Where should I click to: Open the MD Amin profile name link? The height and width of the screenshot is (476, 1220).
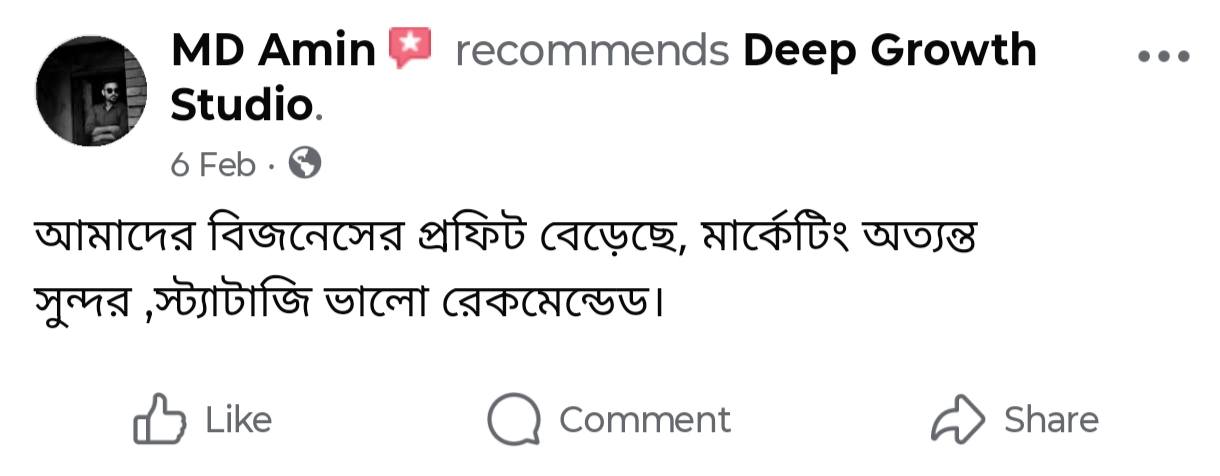click(272, 50)
